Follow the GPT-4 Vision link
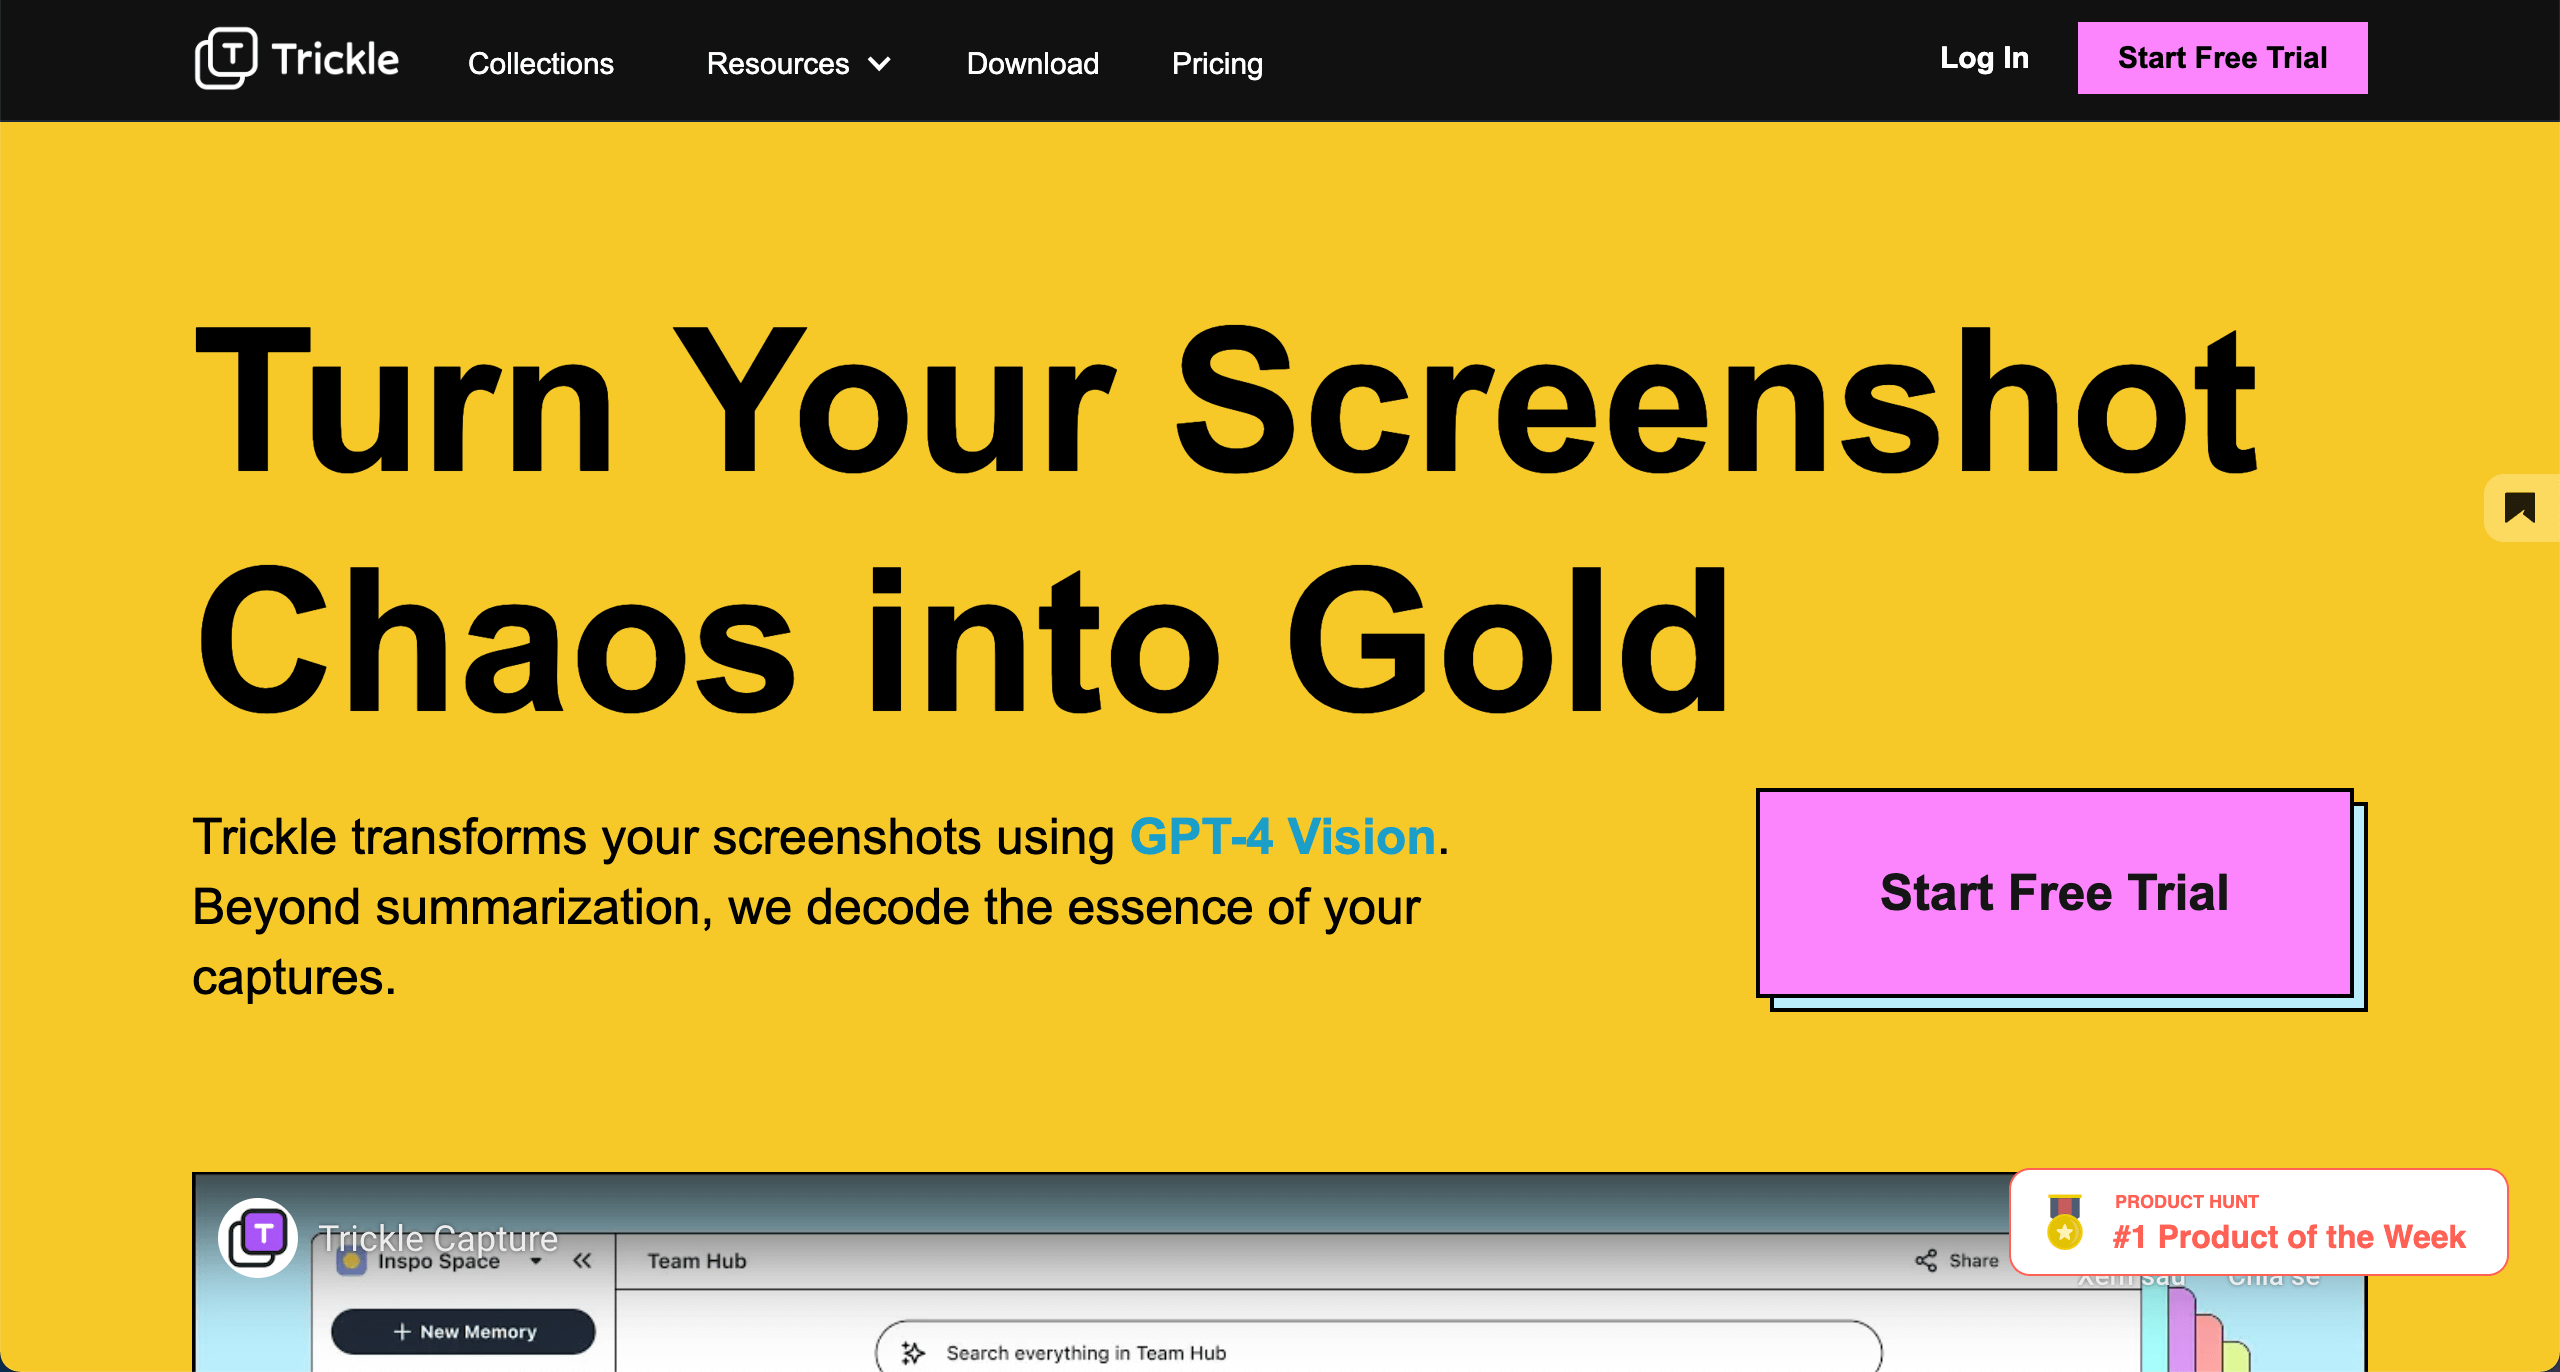 tap(1282, 836)
